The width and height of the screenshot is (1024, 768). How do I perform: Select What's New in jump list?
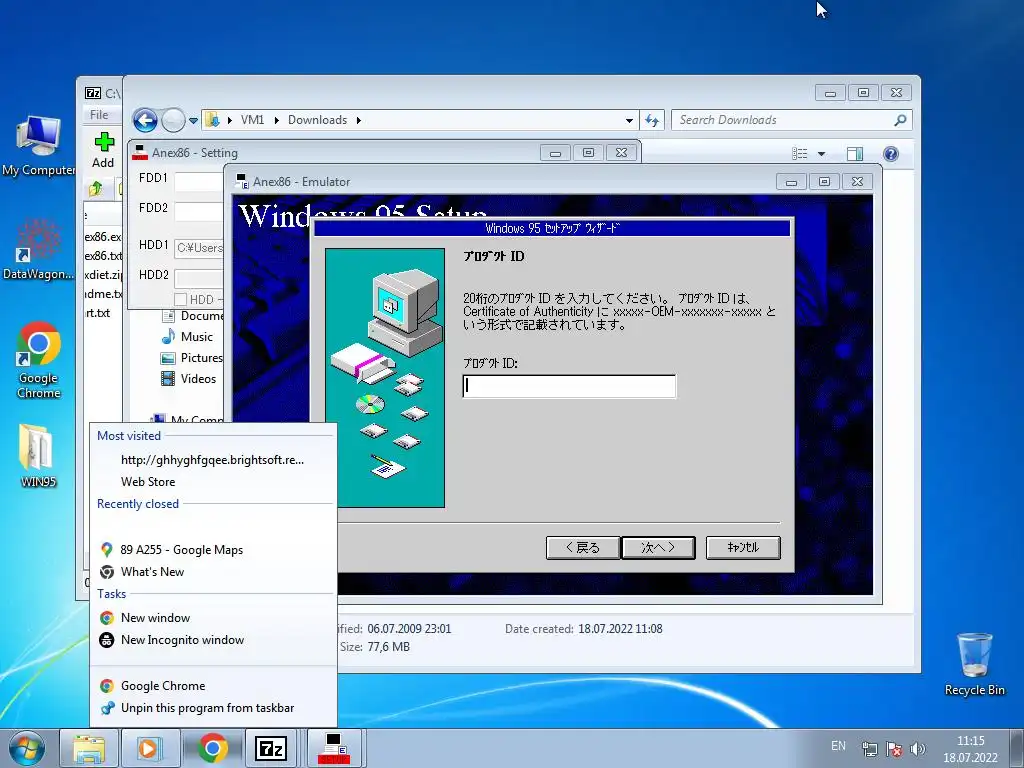point(152,572)
